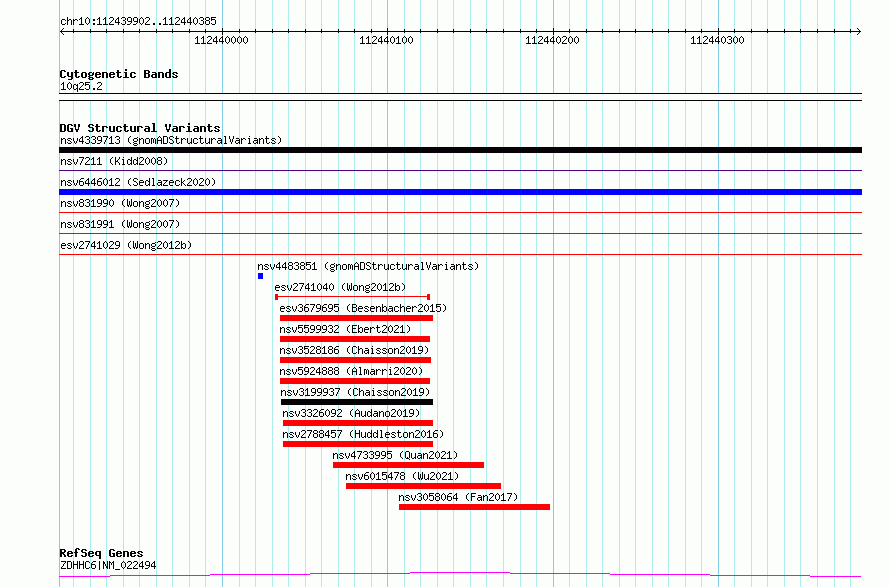Open the nsv5599932 Ebert2021 variant label
Screen dimensions: 890x587
click(x=345, y=329)
